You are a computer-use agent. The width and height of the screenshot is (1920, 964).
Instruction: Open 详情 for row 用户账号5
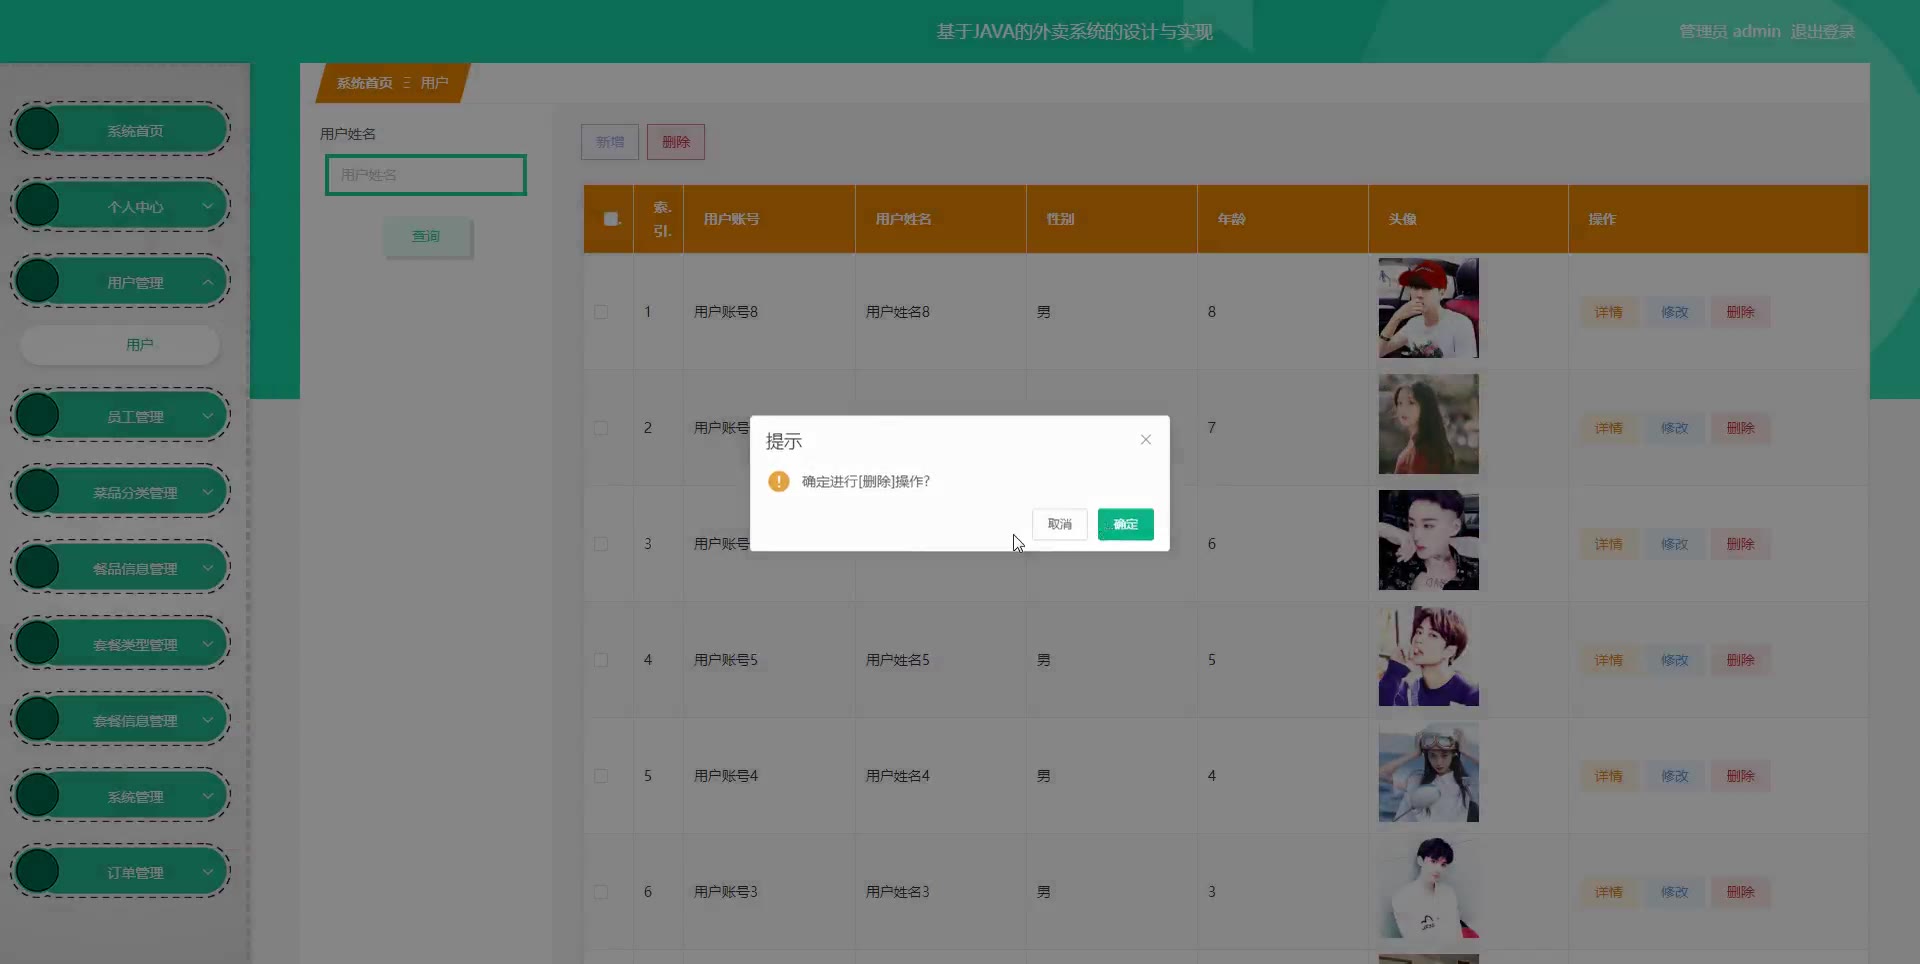(x=1609, y=660)
